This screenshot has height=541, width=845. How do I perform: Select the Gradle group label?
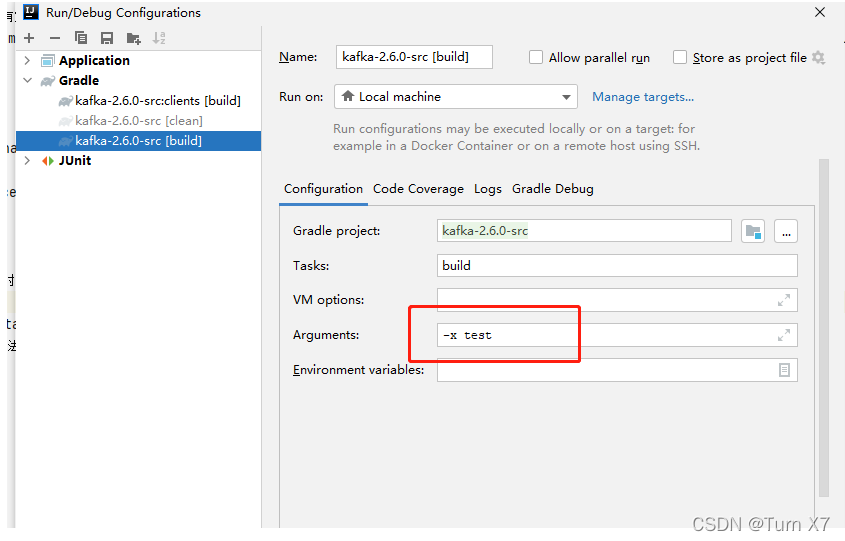tap(79, 80)
